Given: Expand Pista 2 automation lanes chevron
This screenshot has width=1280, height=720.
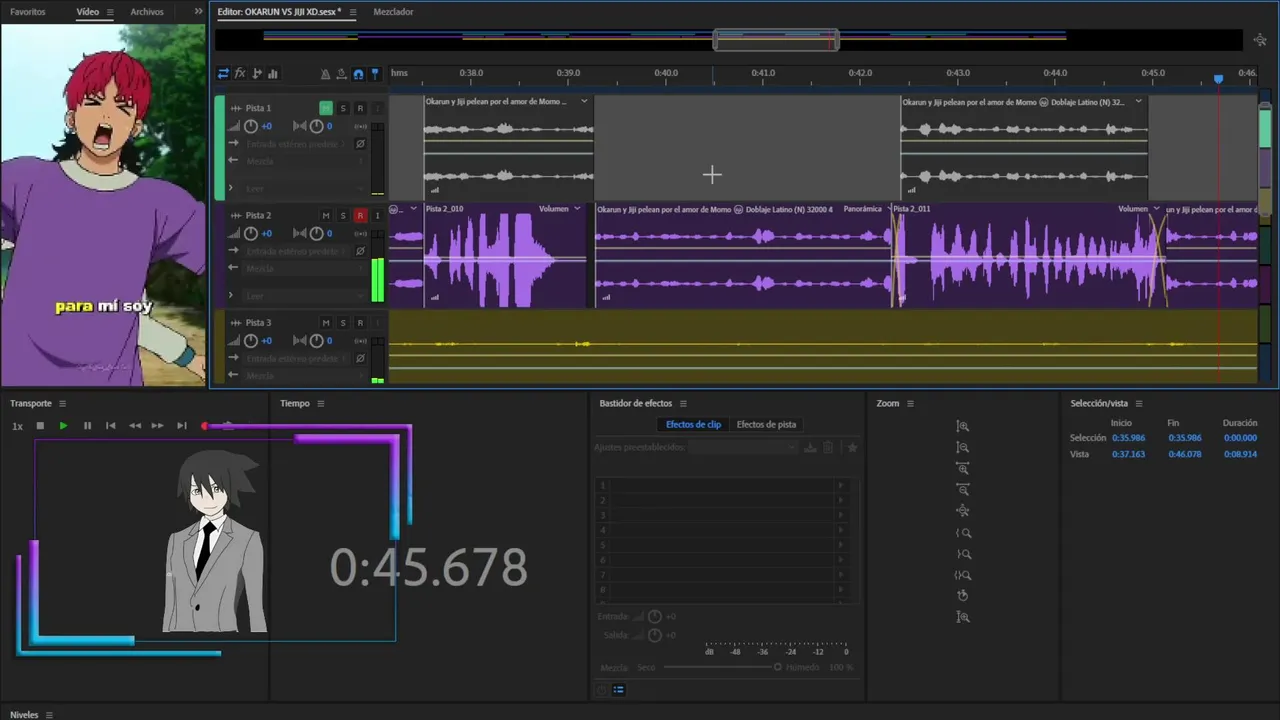Looking at the screenshot, I should tap(231, 295).
